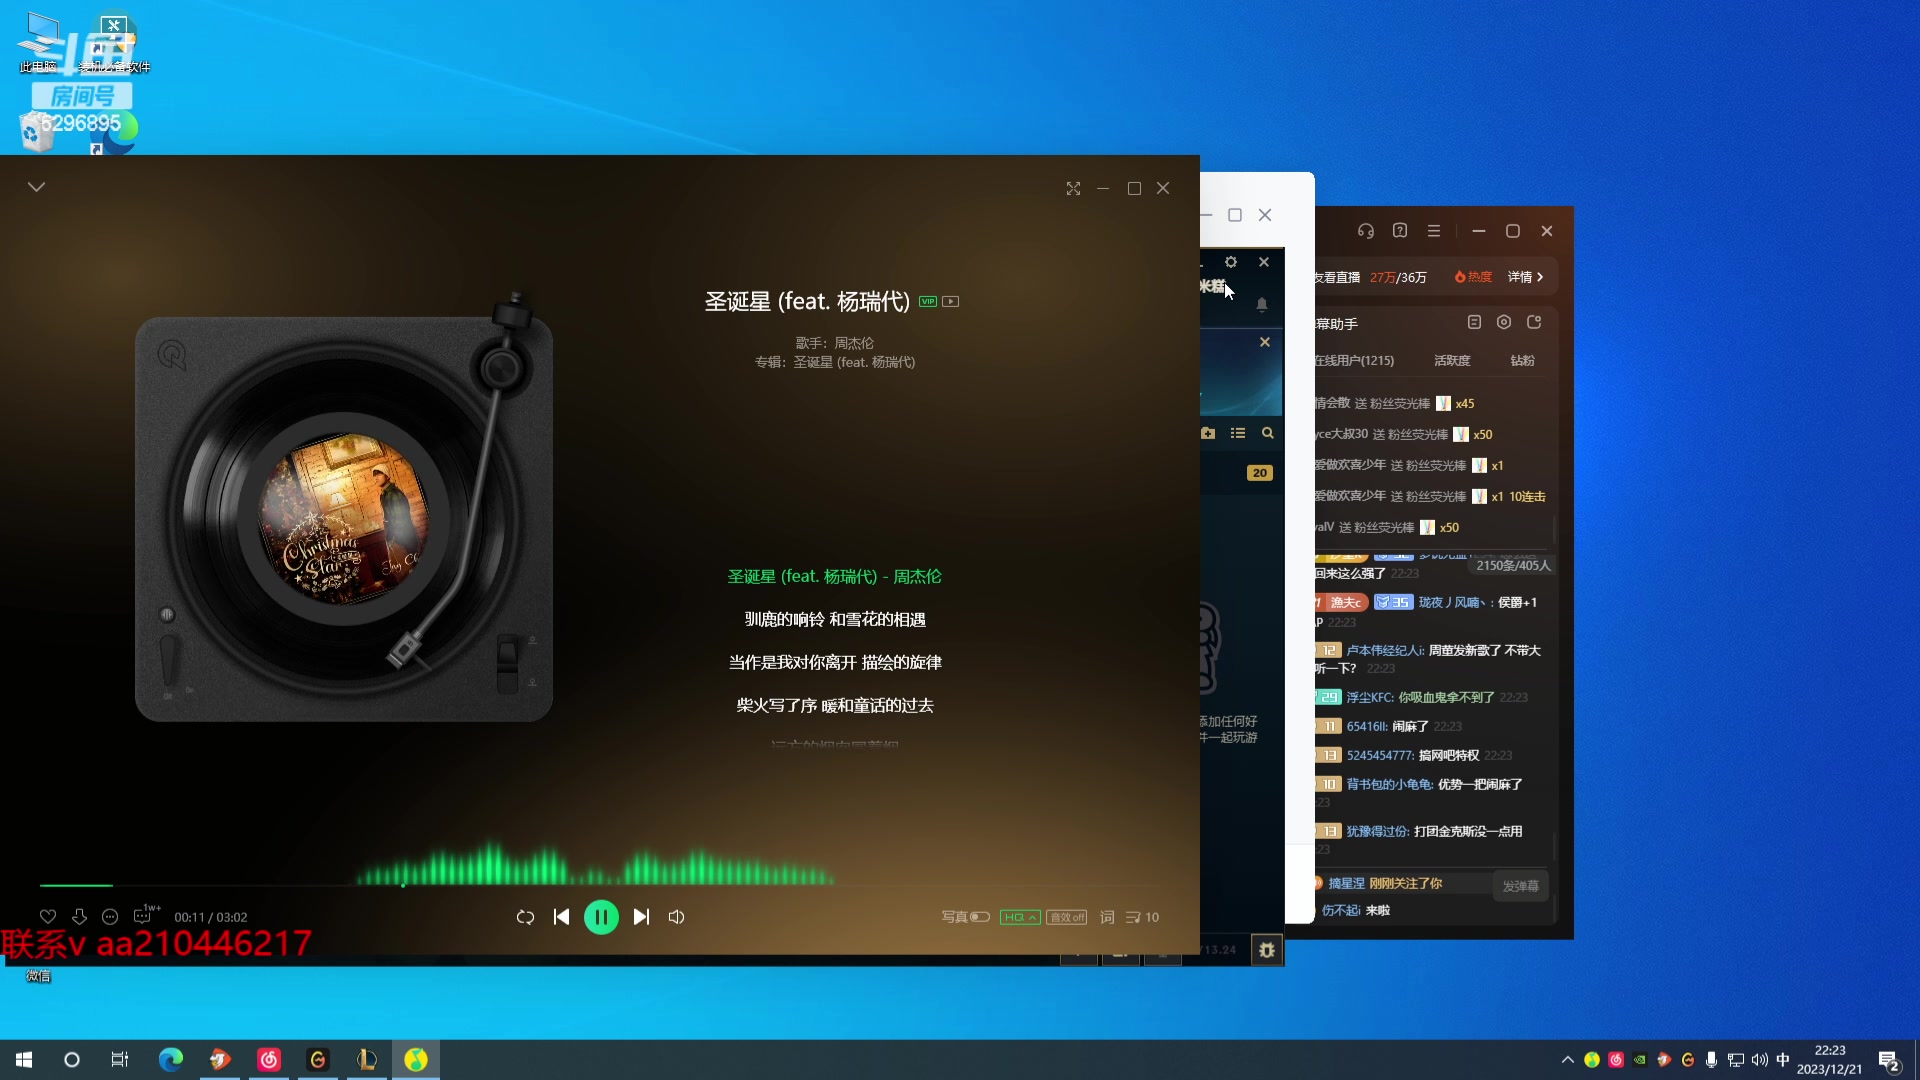Screen dimensions: 1920x1080
Task: Open list view icon in game client
Action: (x=1238, y=433)
